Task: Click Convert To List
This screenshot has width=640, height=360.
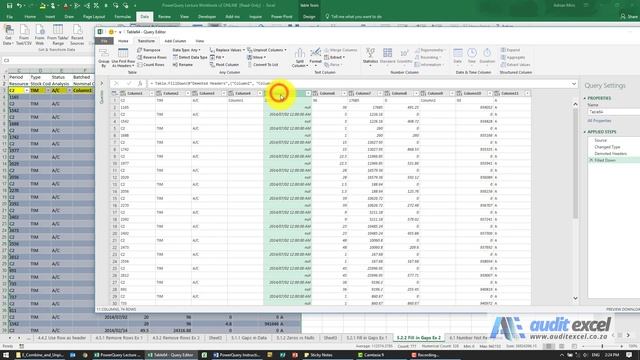Action: coord(263,65)
